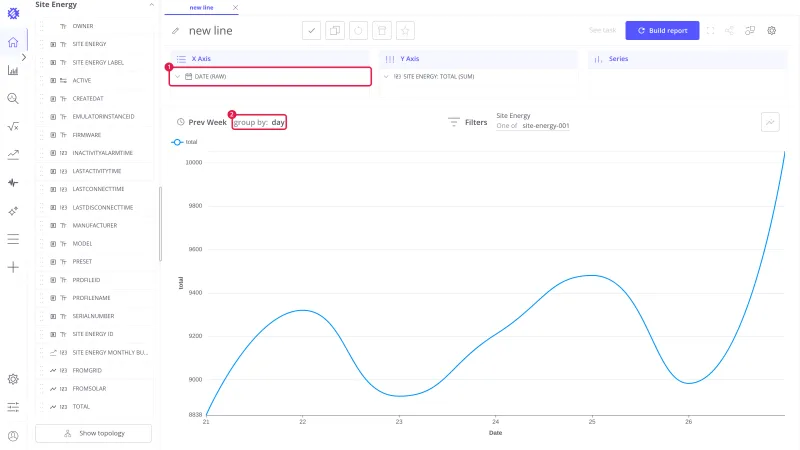Open the pulse waveform icon in sidebar
800x450 pixels.
[x=13, y=183]
